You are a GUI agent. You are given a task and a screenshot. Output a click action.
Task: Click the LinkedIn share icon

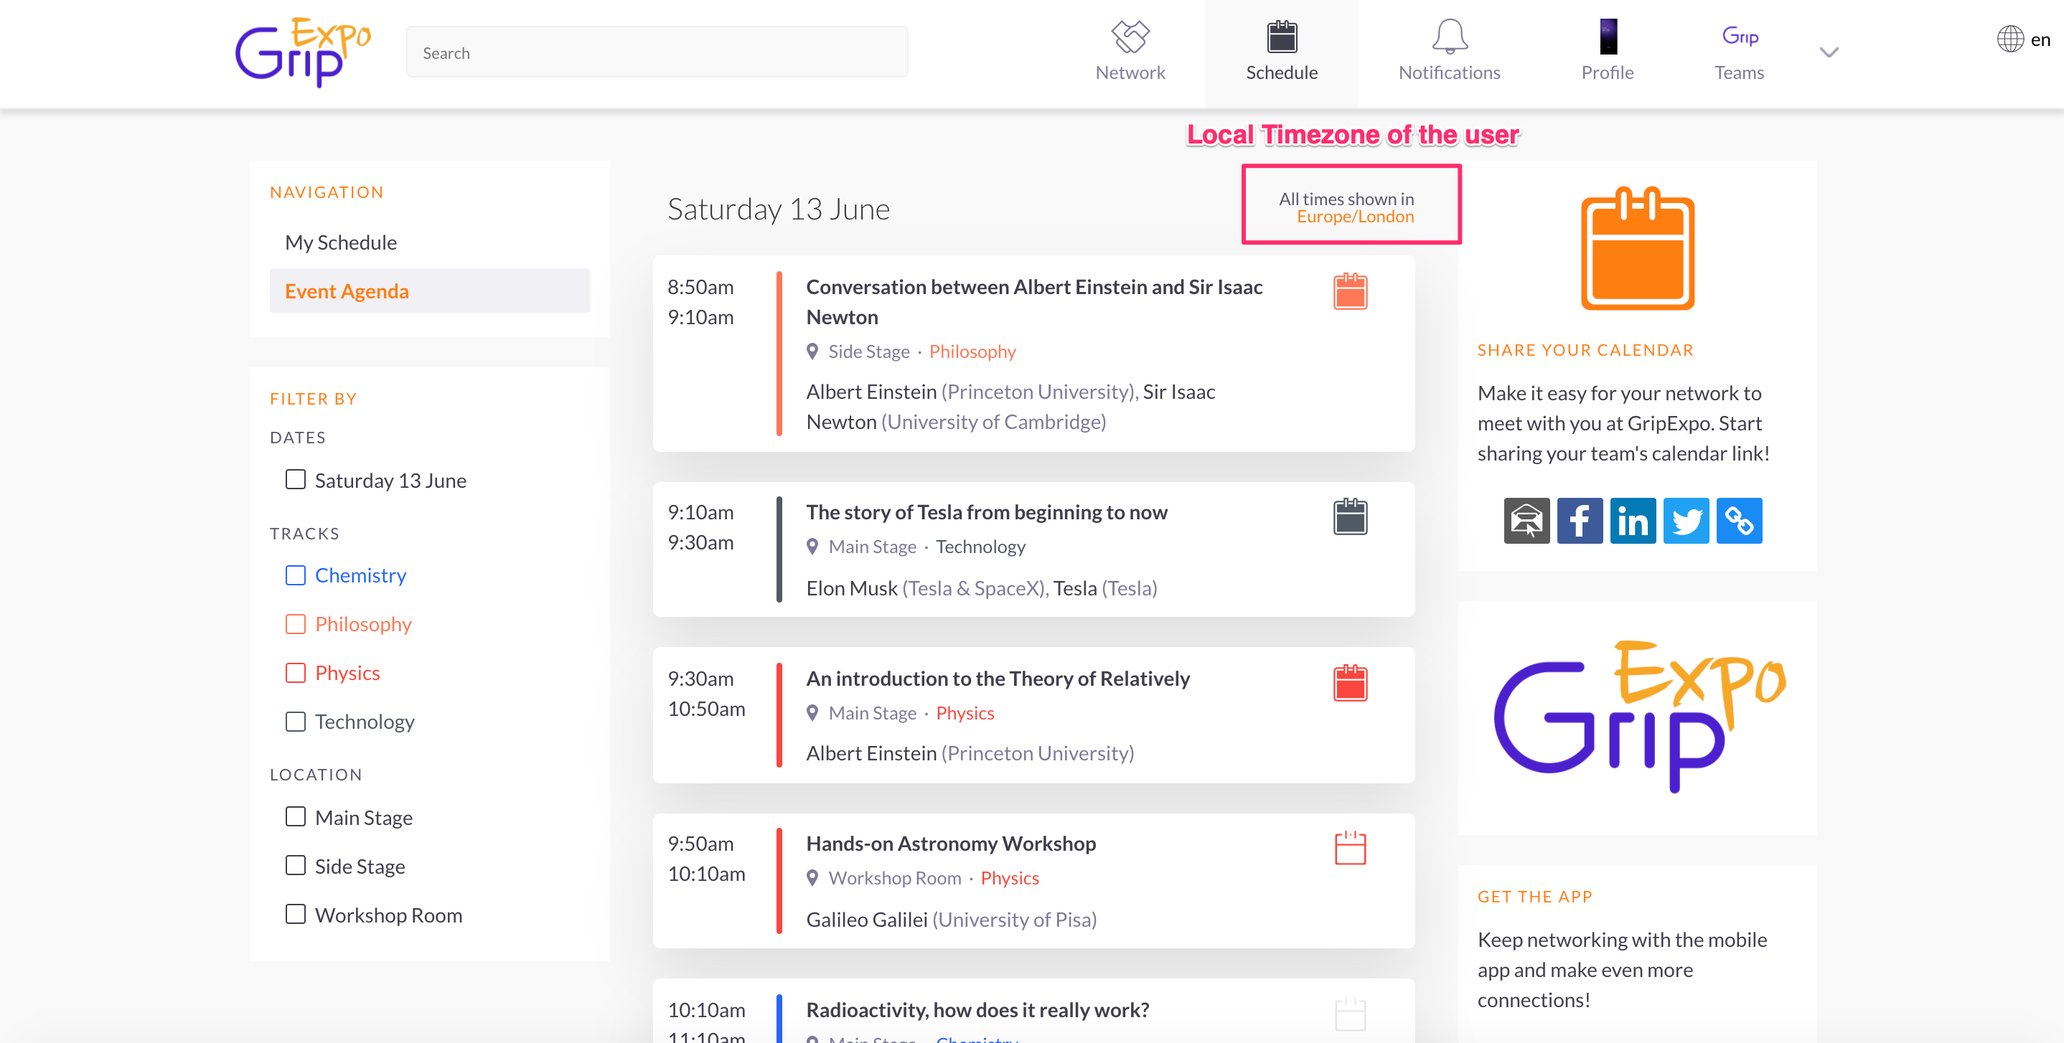pos(1632,521)
